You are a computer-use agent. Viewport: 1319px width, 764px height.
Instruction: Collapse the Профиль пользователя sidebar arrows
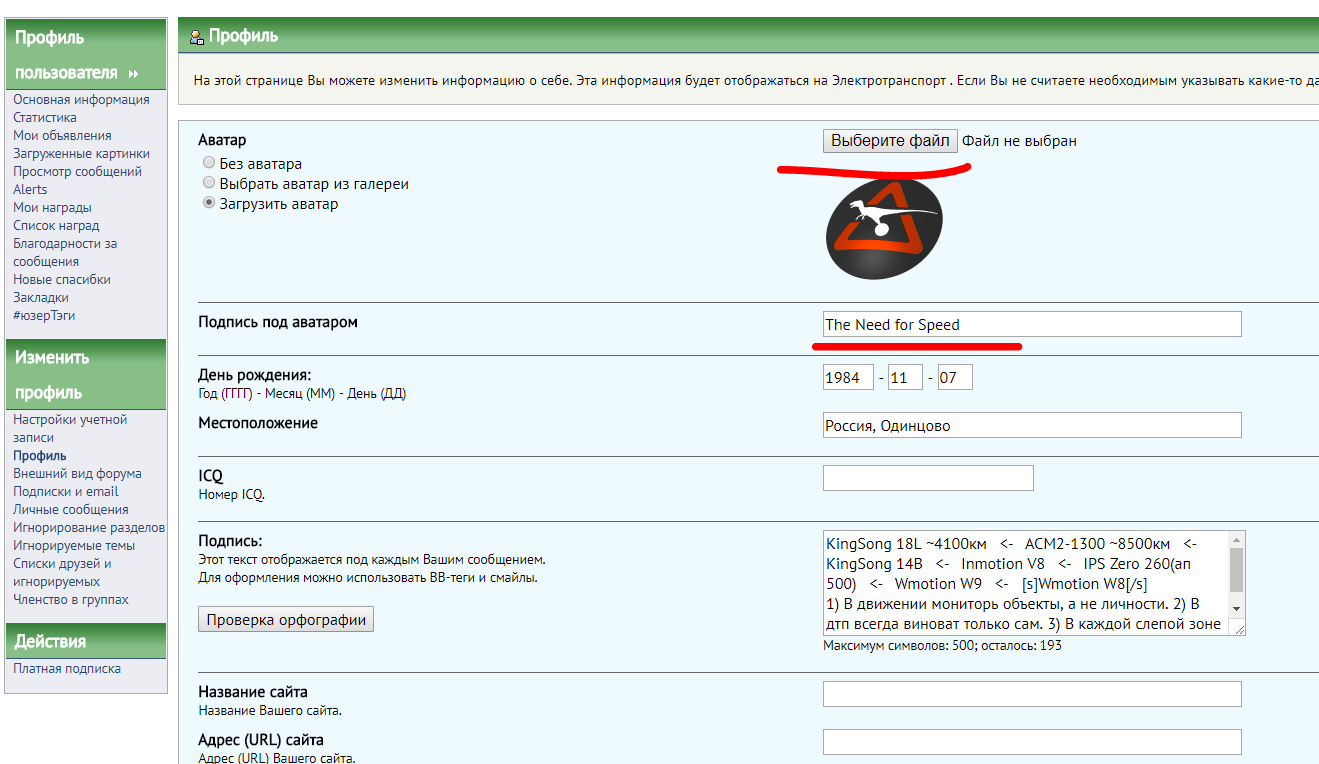coord(133,74)
